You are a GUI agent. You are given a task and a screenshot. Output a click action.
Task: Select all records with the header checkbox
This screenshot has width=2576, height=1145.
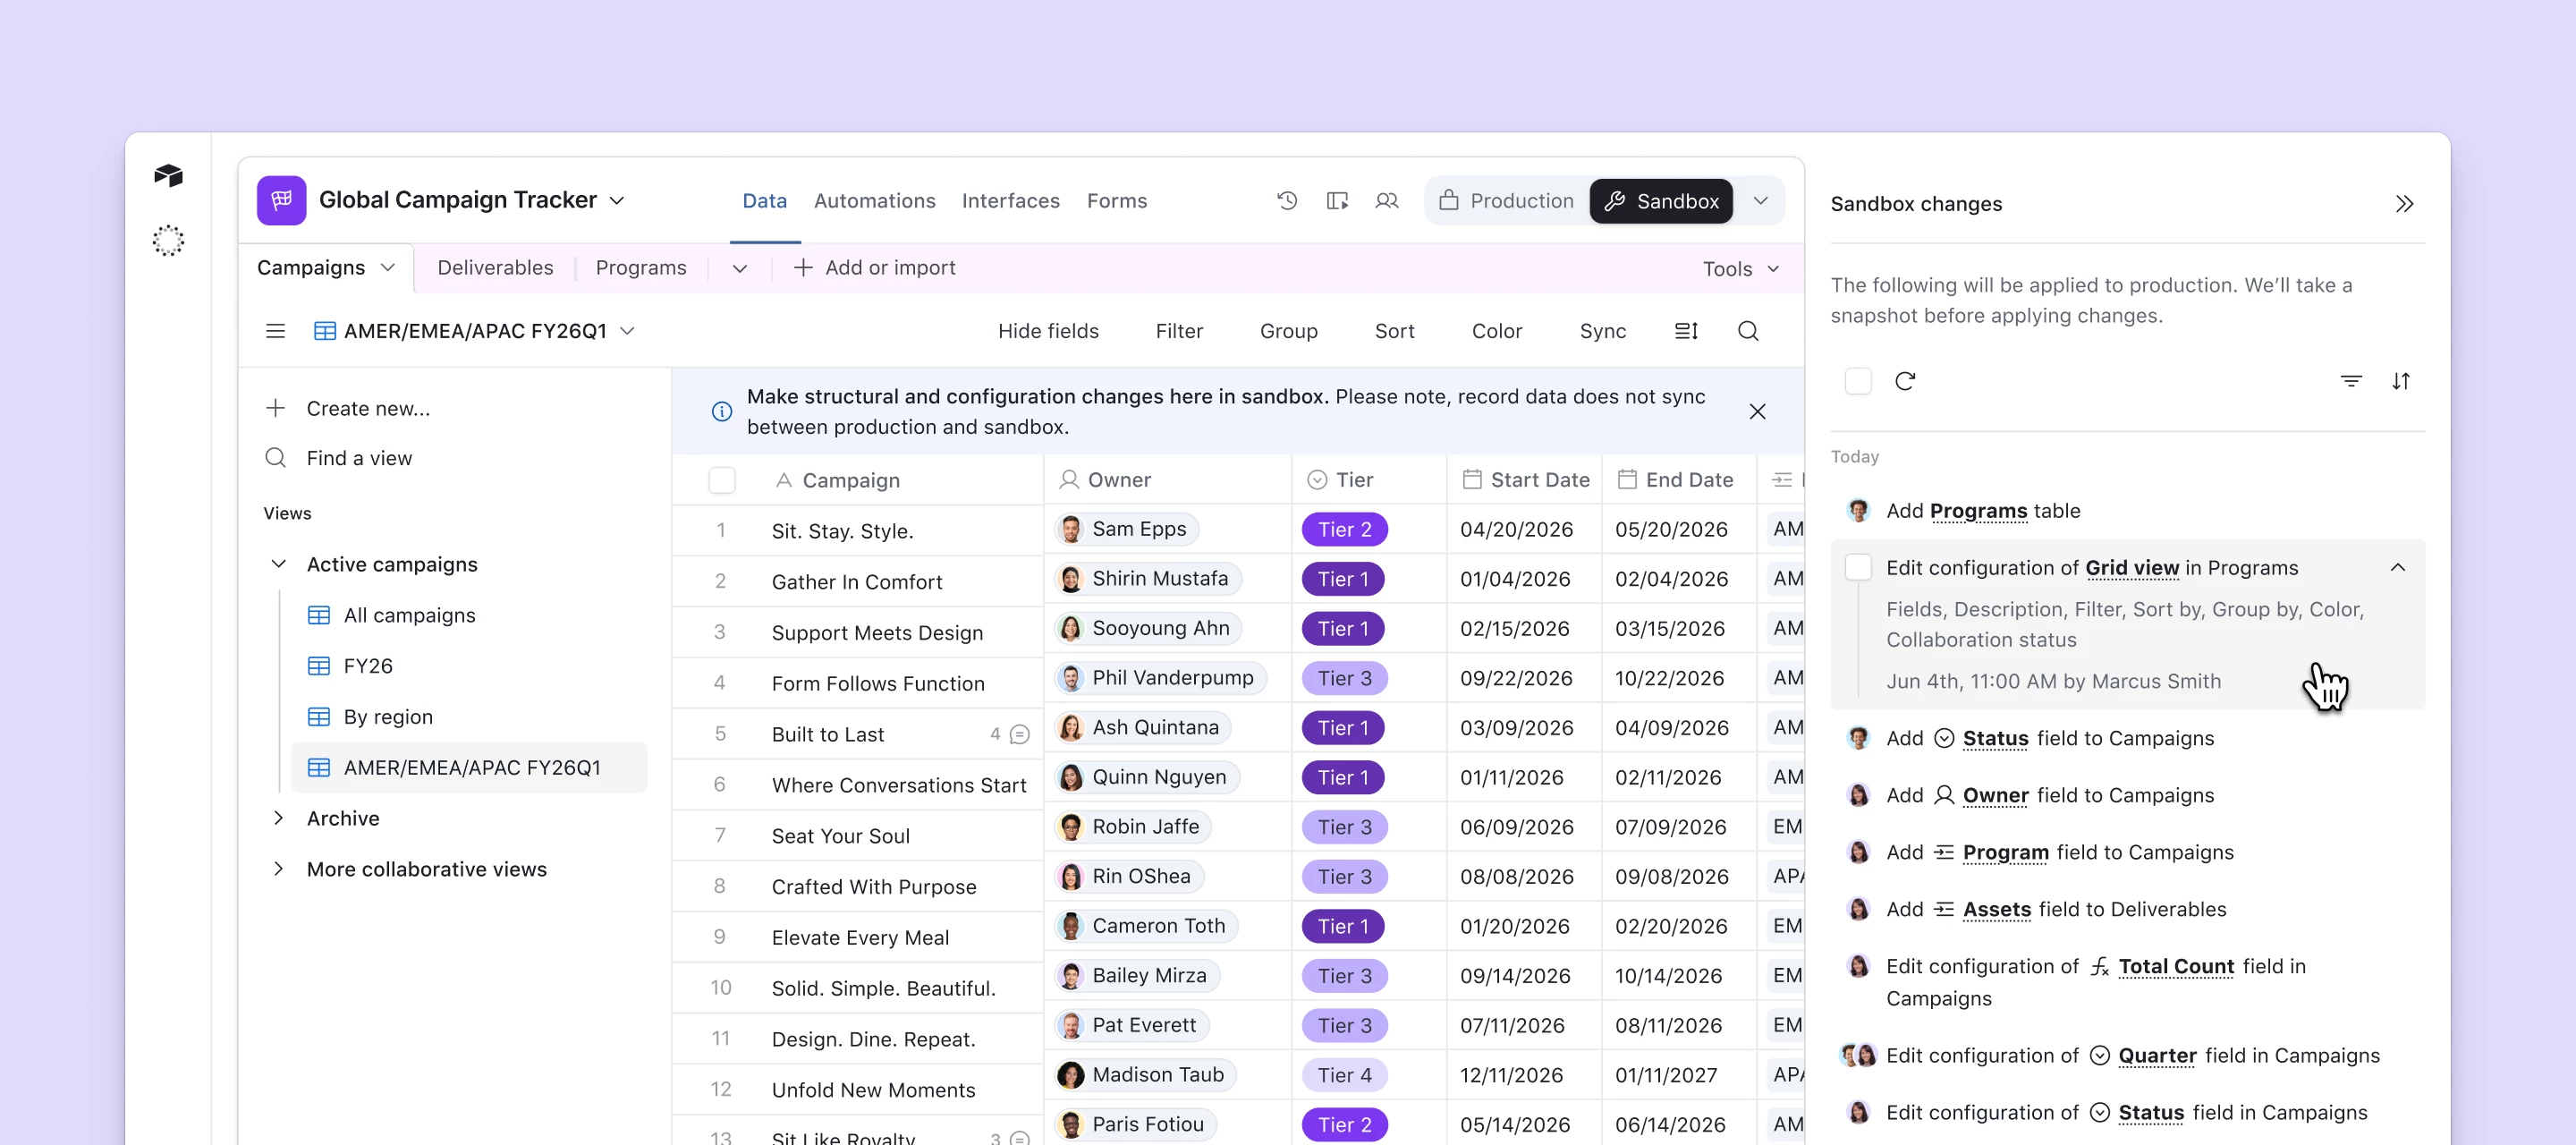721,479
